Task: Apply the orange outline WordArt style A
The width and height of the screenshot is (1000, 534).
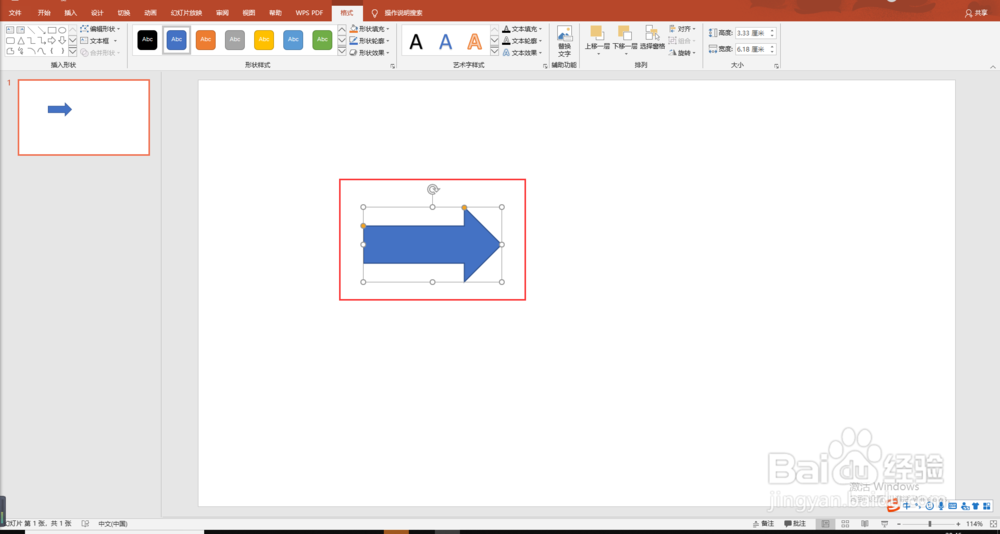Action: tap(474, 42)
